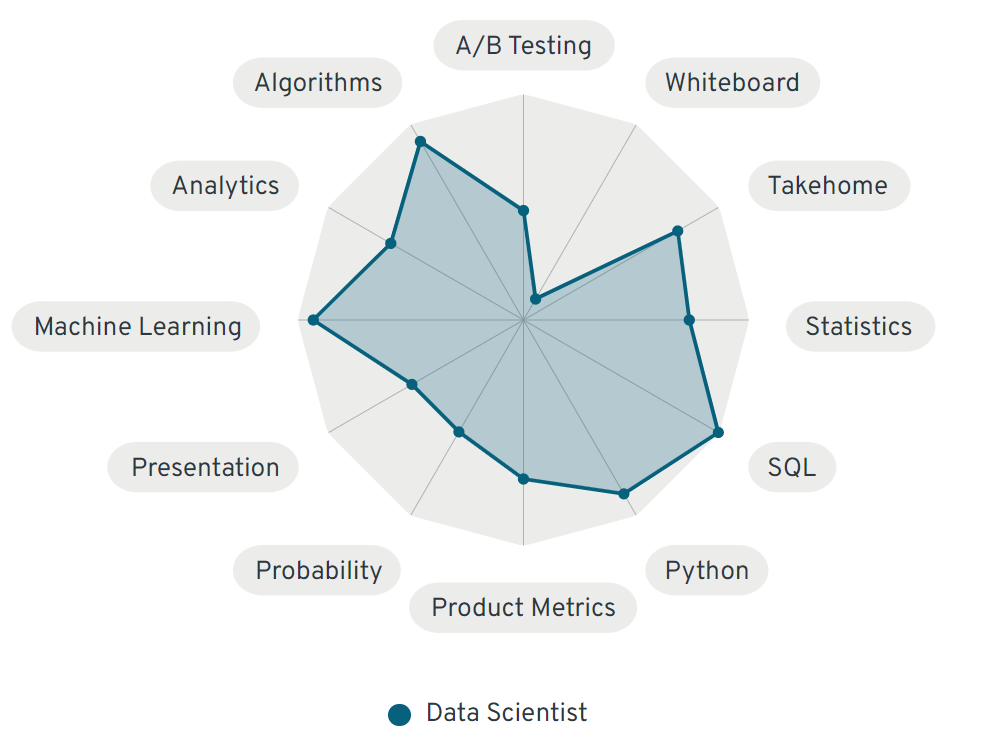Click the SQL axis label

[791, 467]
